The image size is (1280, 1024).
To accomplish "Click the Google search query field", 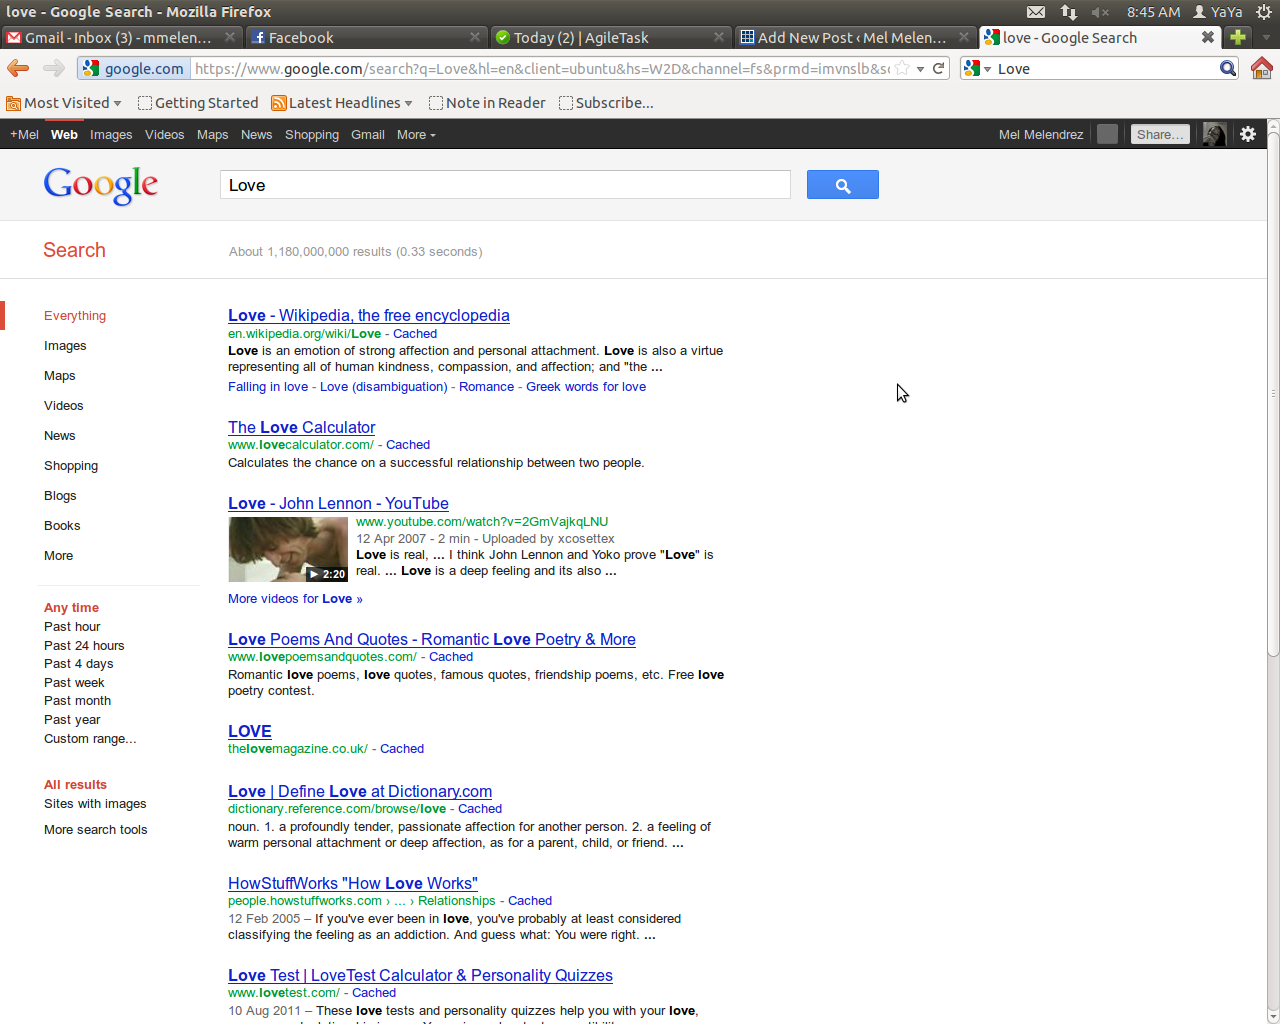I will tap(505, 185).
